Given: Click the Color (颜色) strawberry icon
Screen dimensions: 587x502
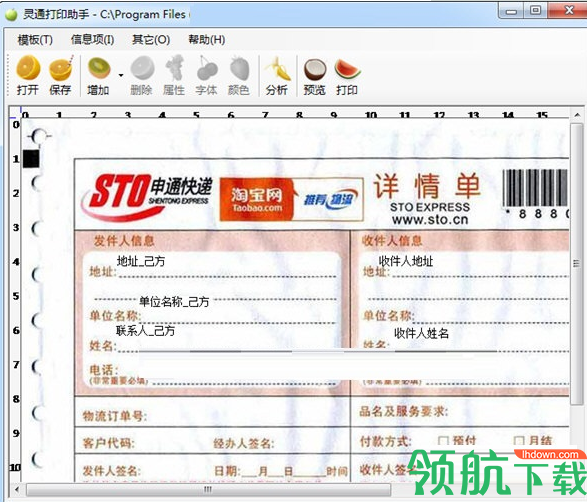Looking at the screenshot, I should point(239,68).
